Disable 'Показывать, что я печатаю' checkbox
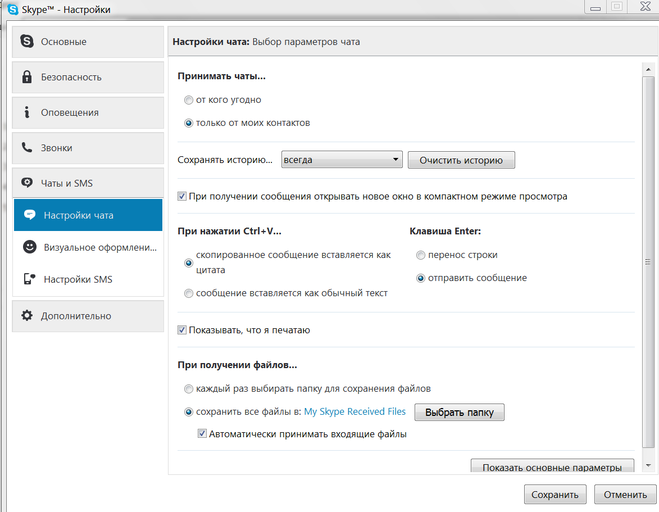The width and height of the screenshot is (659, 512). [x=182, y=330]
